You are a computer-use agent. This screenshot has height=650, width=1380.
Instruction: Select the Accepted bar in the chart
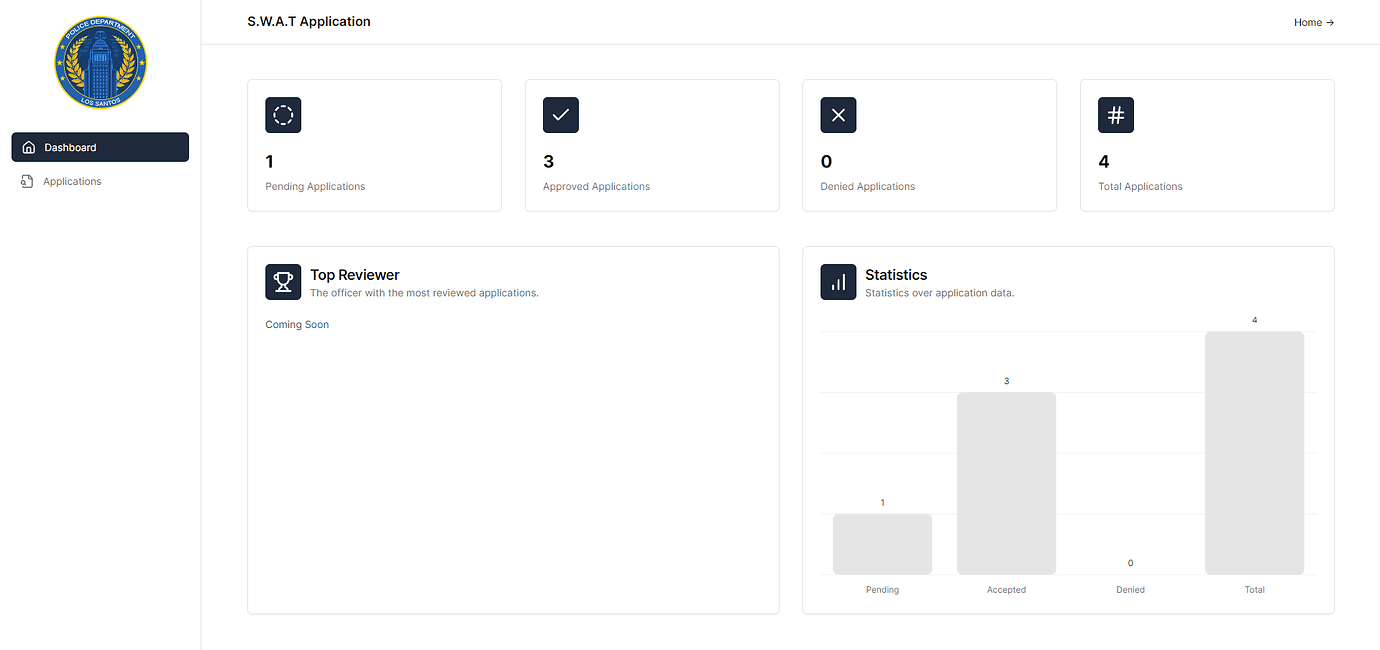pos(1006,483)
